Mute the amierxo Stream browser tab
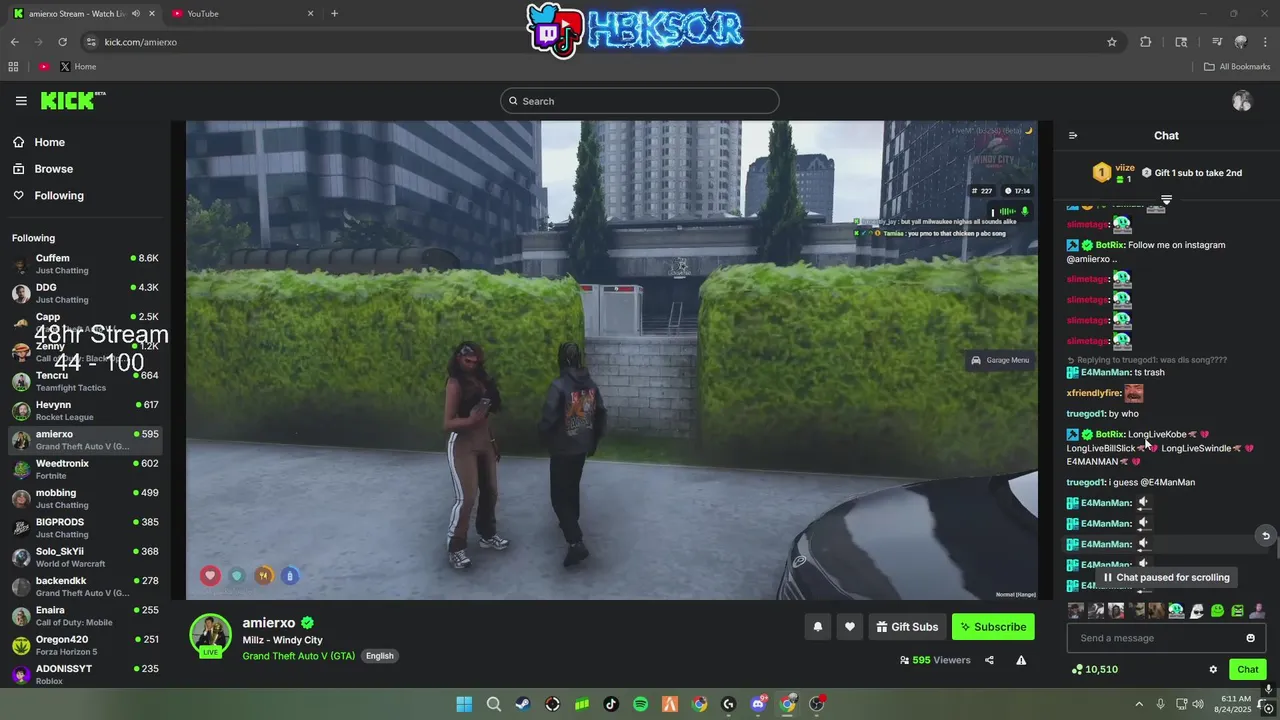The image size is (1280, 720). [x=135, y=13]
